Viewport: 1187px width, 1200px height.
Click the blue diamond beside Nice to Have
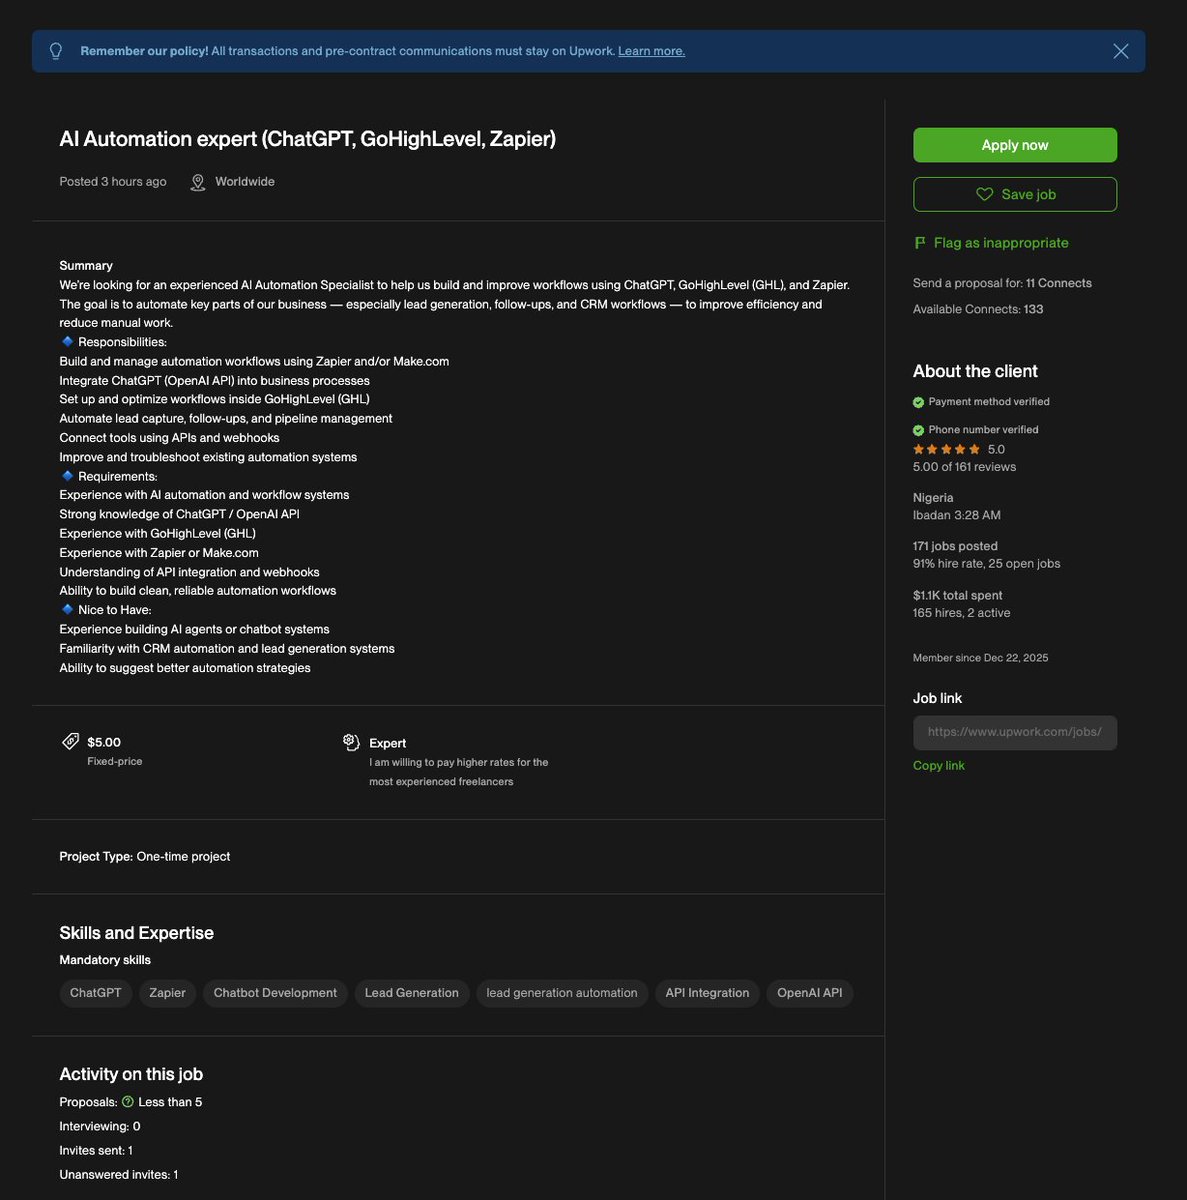(67, 609)
